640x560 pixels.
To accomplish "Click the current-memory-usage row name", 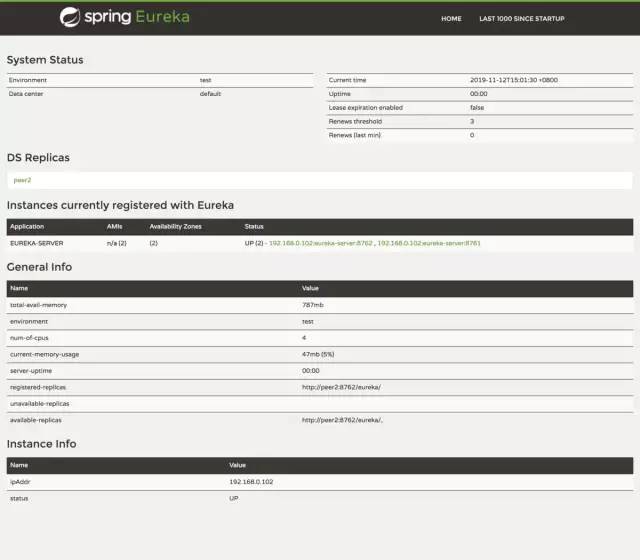I will click(44, 355).
